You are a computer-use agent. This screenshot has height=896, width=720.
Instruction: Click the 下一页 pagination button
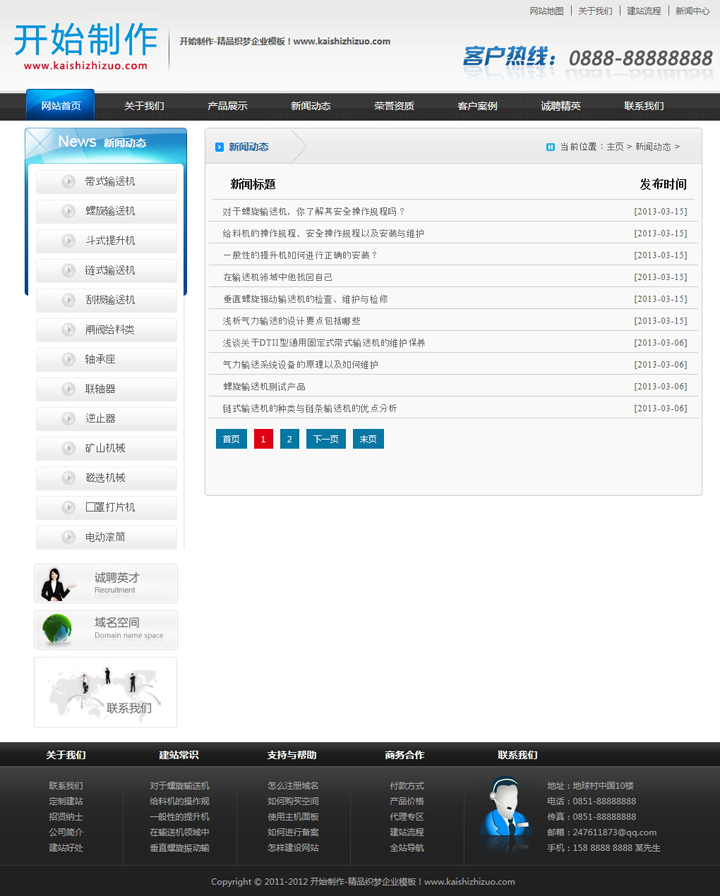pyautogui.click(x=325, y=439)
